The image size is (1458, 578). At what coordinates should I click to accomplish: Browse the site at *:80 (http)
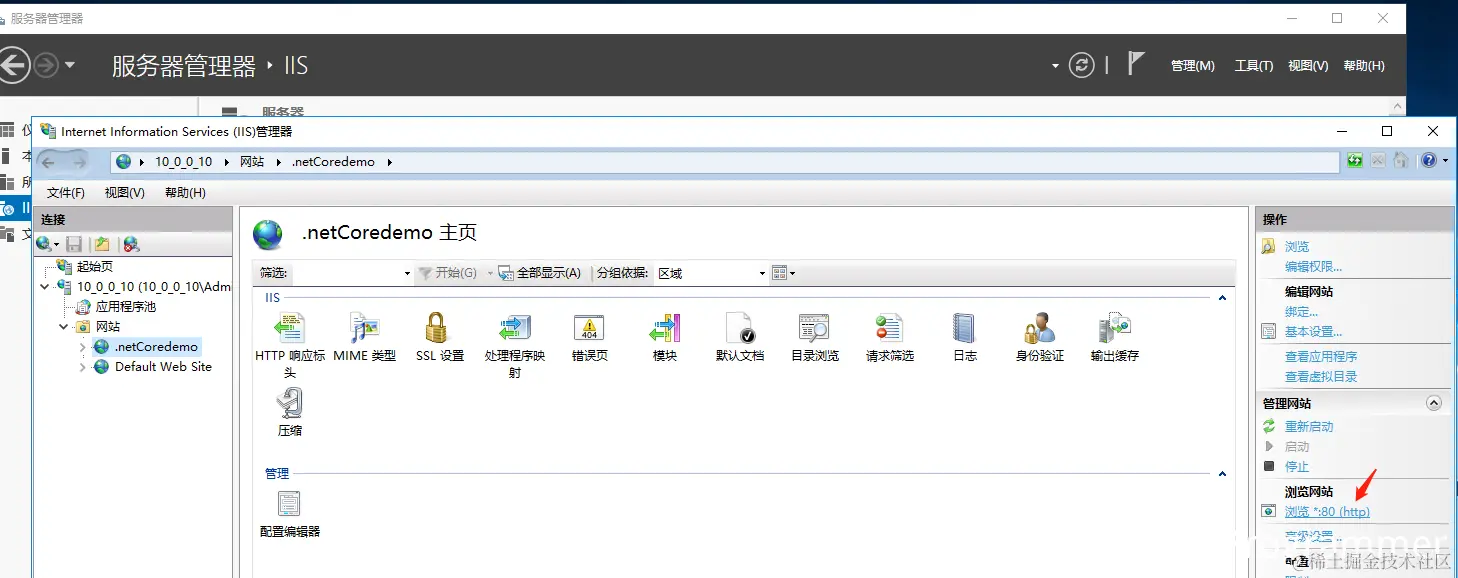tap(1327, 511)
